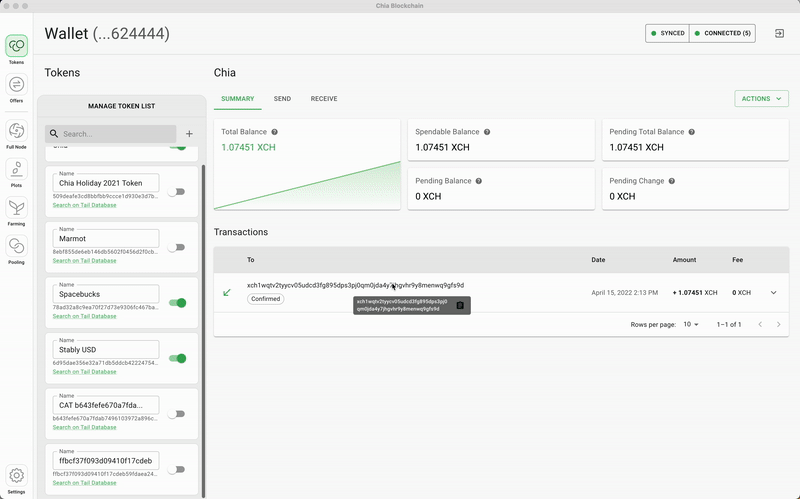Change rows per page dropdown
The width and height of the screenshot is (800, 499).
(x=691, y=325)
